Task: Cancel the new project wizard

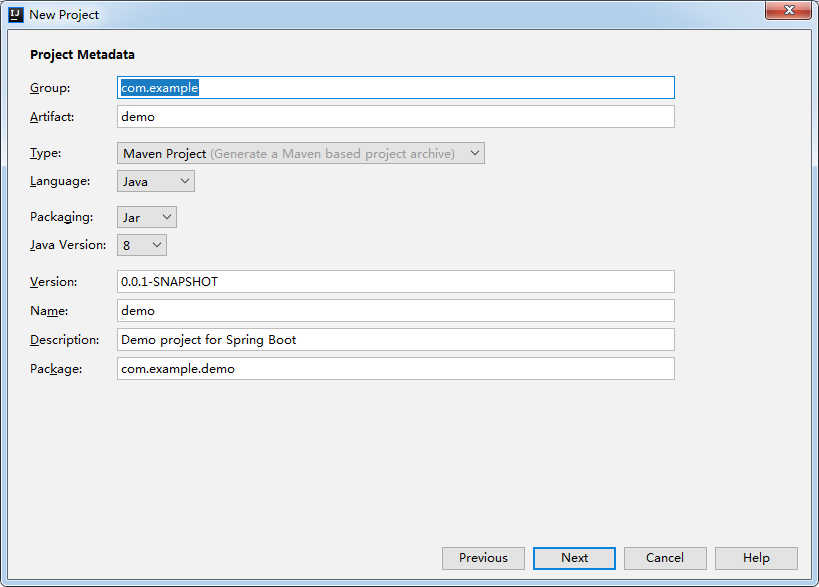Action: tap(665, 558)
